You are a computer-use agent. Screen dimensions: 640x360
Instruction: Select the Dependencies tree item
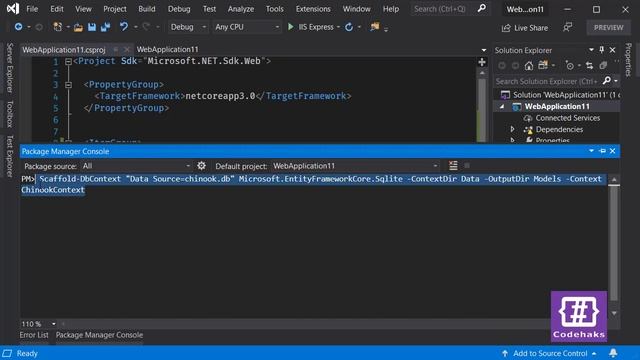(559, 129)
